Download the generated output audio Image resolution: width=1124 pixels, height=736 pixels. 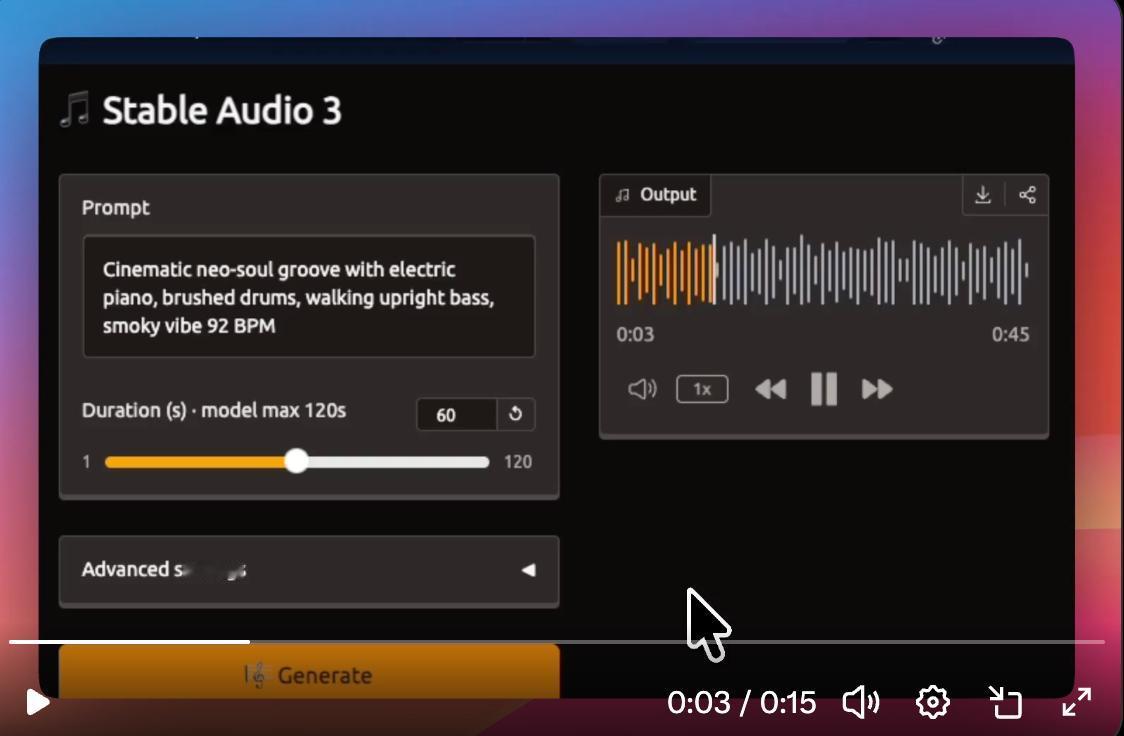point(983,195)
